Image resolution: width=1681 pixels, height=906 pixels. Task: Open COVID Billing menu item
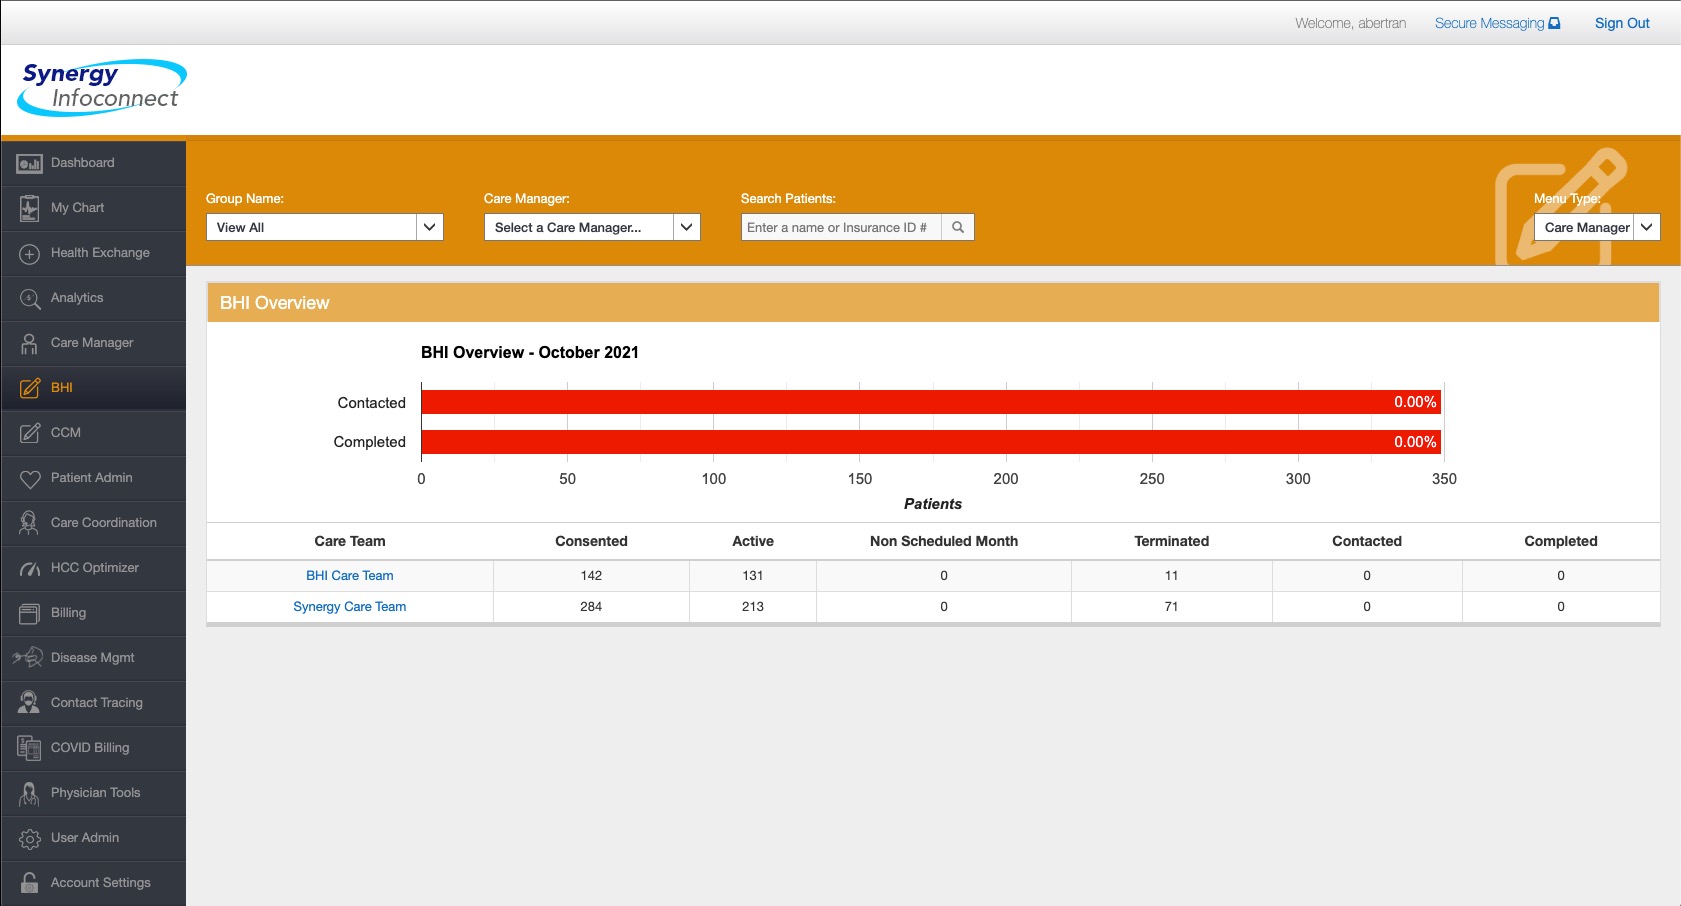pyautogui.click(x=93, y=748)
